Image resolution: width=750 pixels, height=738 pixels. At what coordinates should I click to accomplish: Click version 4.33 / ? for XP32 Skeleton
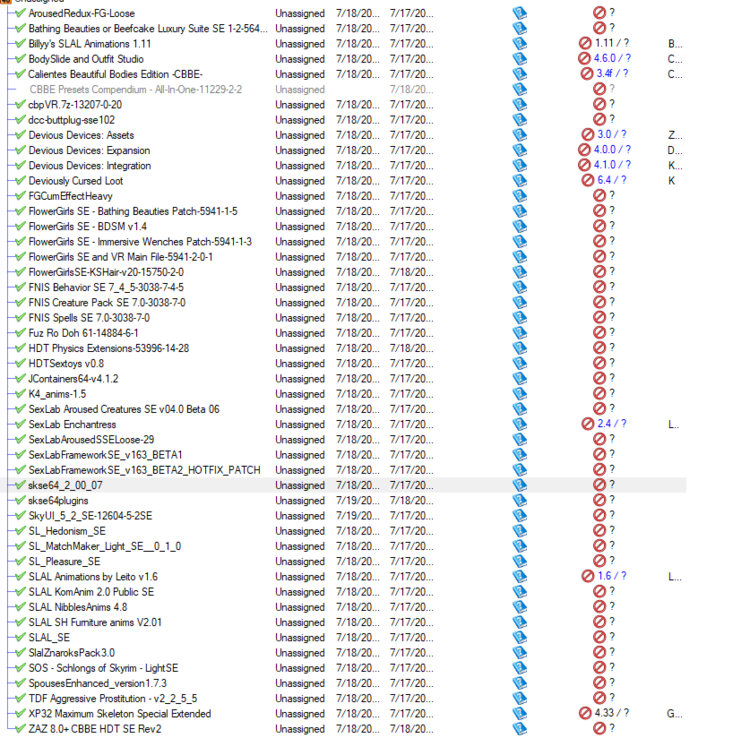pos(612,713)
